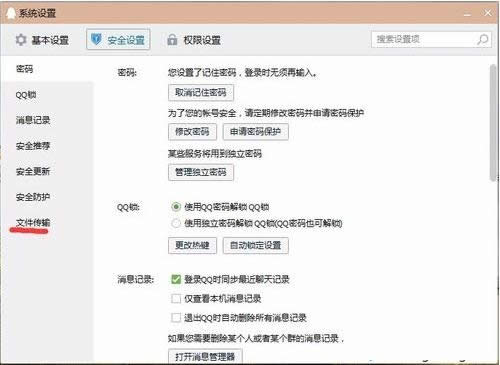500x365 pixels.
Task: Uncheck 登录QQ时同步最近聊天记录
Action: click(176, 279)
